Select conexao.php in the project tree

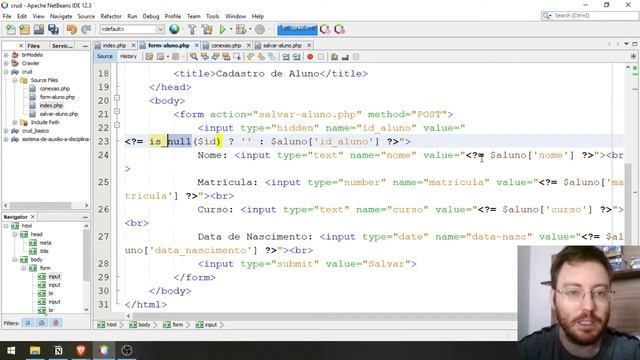55,89
